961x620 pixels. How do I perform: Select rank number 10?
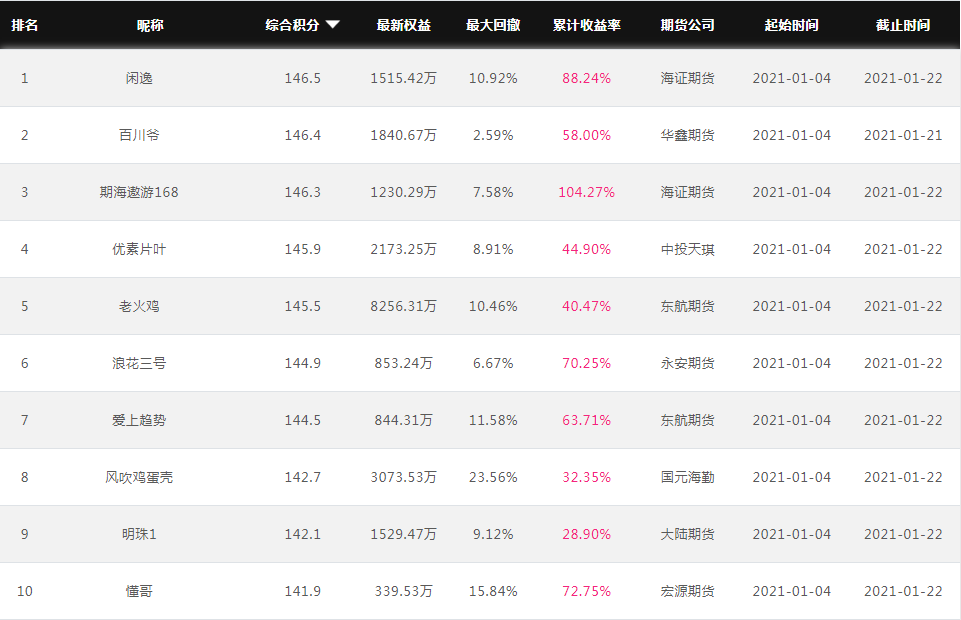[x=25, y=591]
